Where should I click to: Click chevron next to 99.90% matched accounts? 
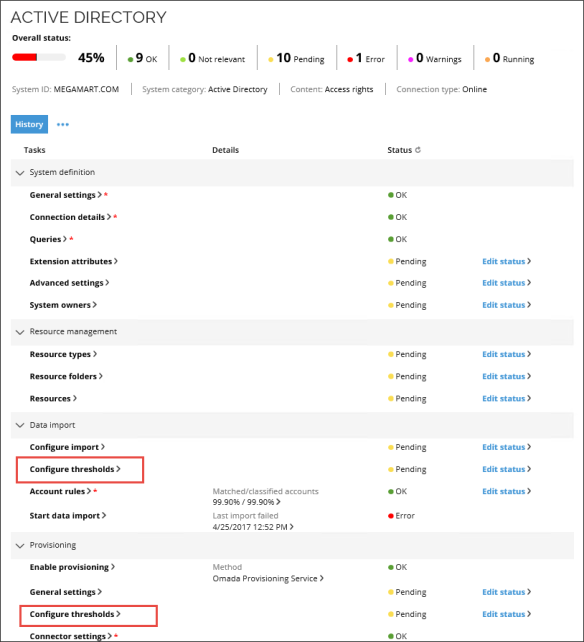click(278, 502)
